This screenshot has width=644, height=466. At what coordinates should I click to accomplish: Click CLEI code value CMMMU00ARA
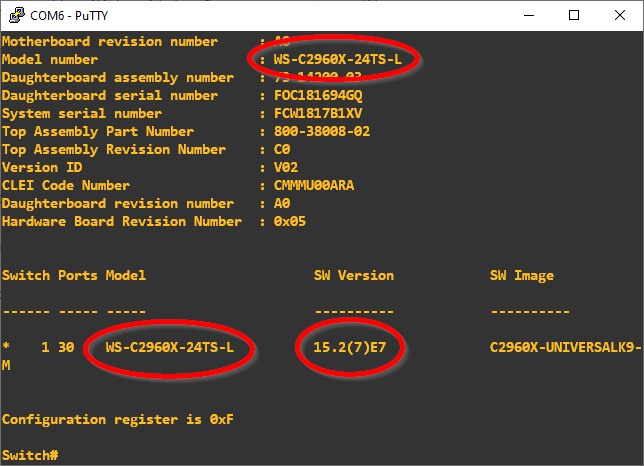coord(314,185)
